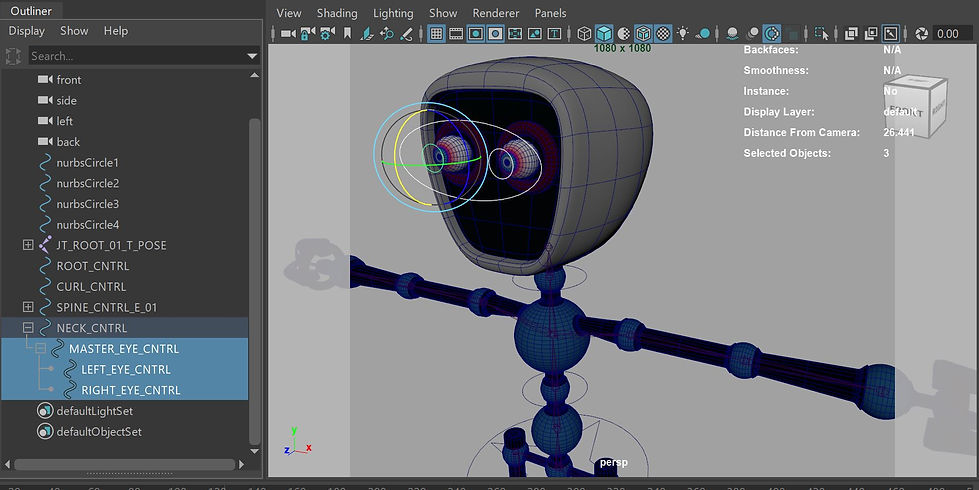Image resolution: width=979 pixels, height=490 pixels.
Task: Select LEFT_EYE_CNTRL in the Outliner
Action: [125, 370]
